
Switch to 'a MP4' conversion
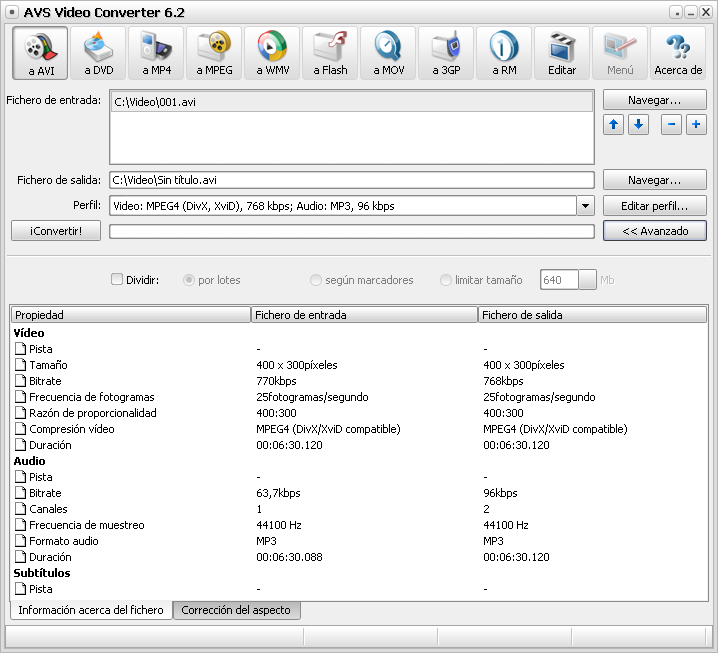point(156,53)
